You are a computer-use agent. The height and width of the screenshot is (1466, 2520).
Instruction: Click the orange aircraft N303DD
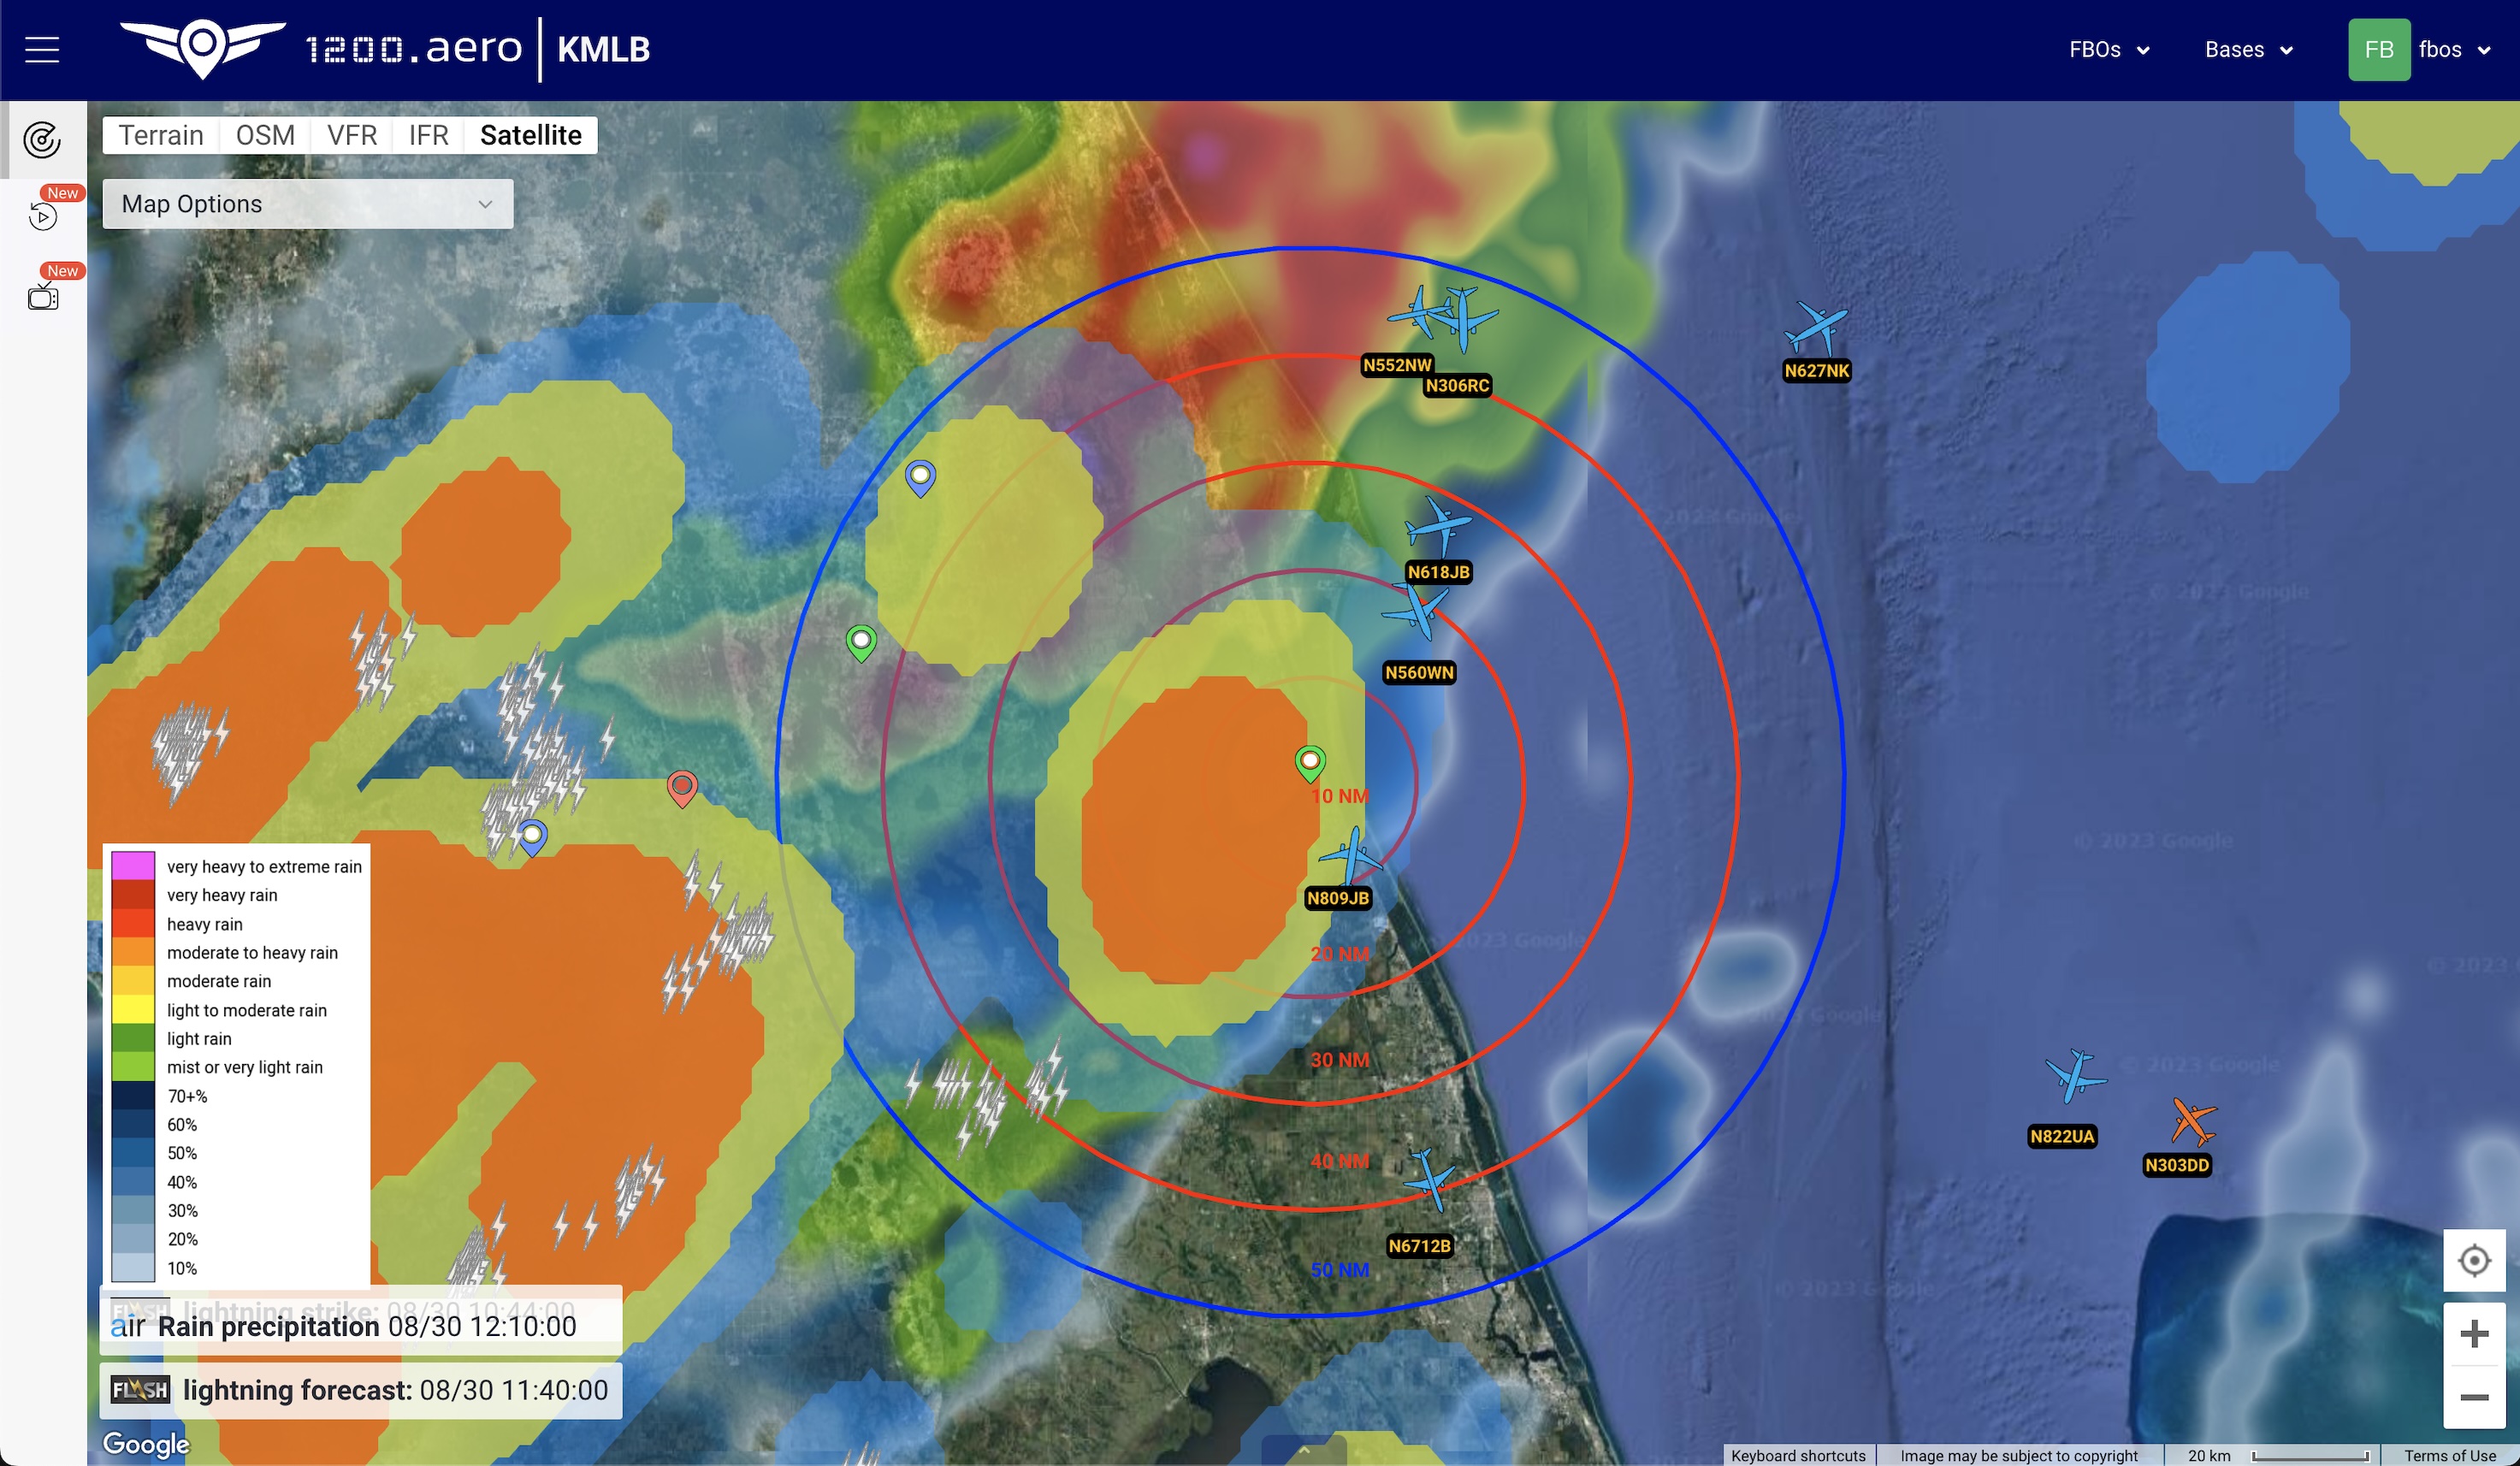pyautogui.click(x=2193, y=1120)
